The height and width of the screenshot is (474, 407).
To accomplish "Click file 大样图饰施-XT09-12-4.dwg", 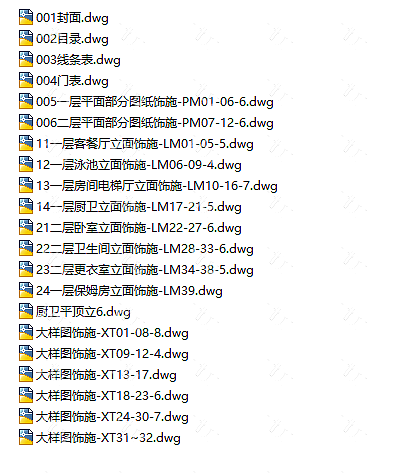I will [x=112, y=354].
